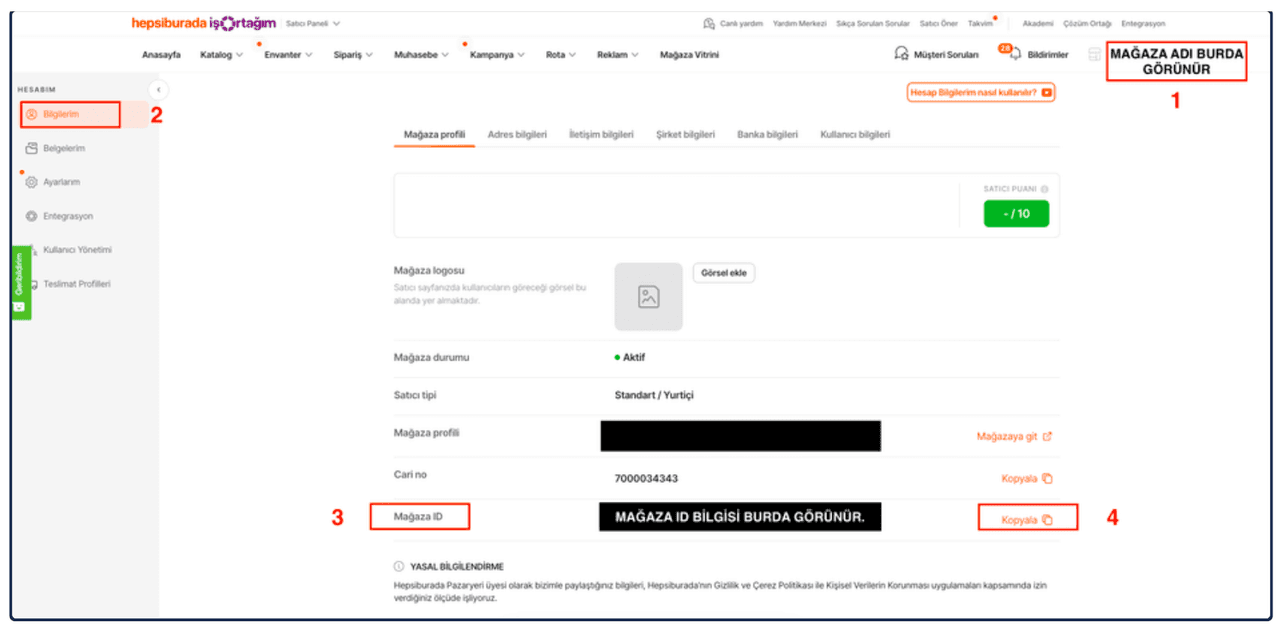Switch to the Şirket bilgileri tab
This screenshot has width=1280, height=628.
(x=685, y=135)
